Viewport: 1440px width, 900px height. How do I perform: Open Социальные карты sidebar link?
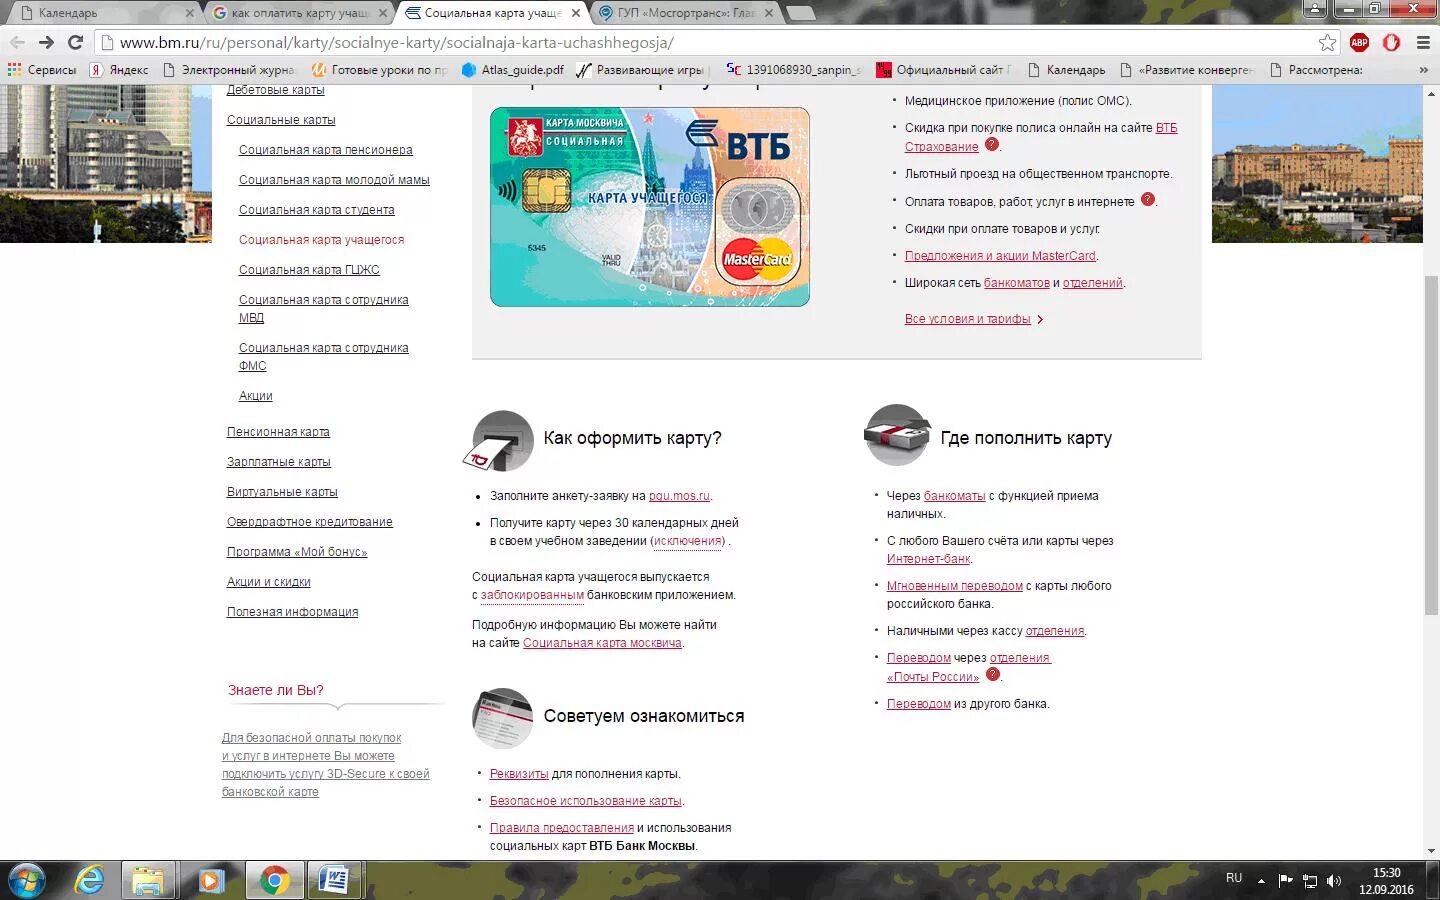pyautogui.click(x=281, y=120)
